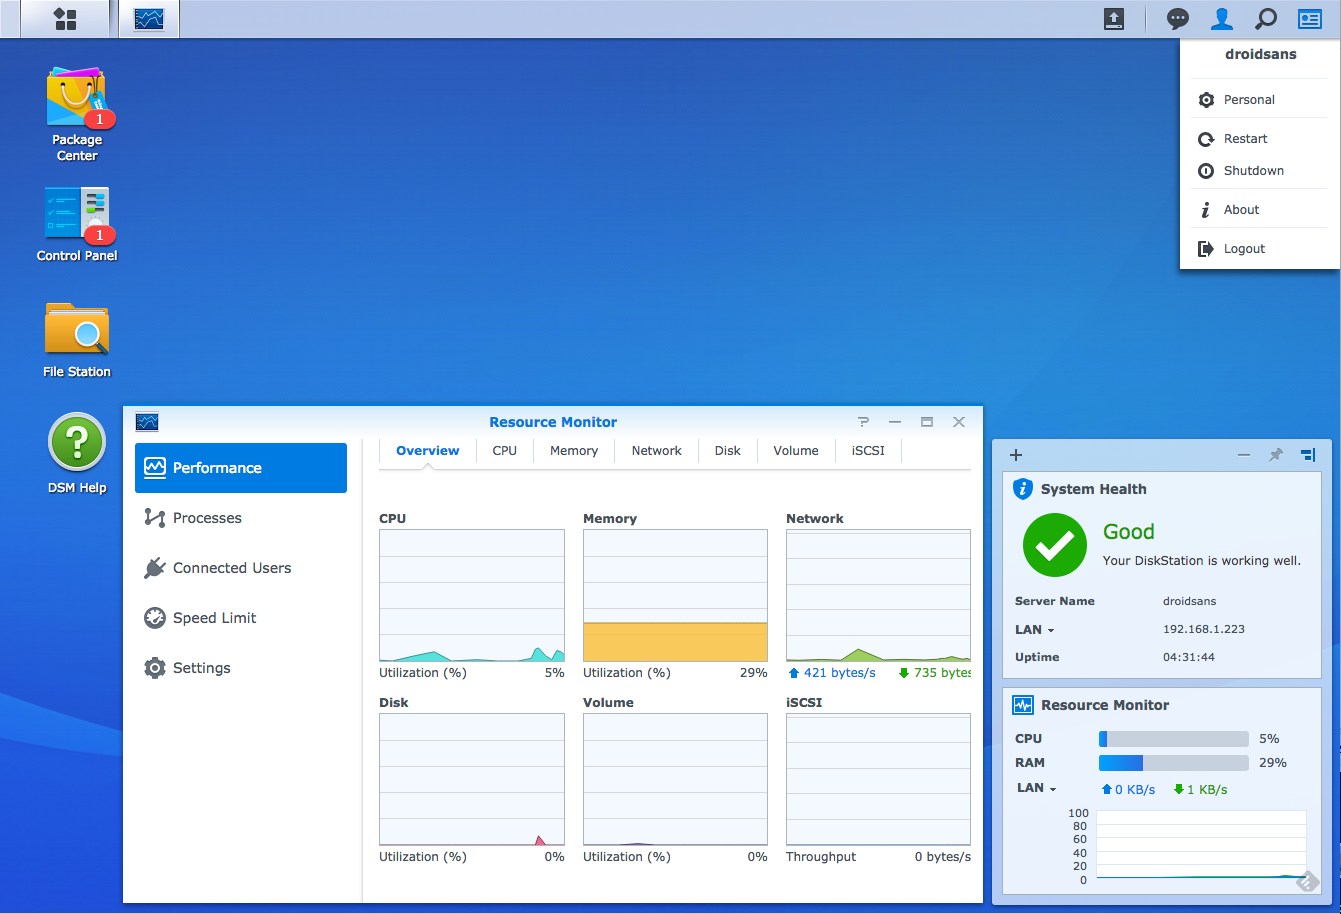Click the droidsans username header in user menu
This screenshot has height=914, width=1341.
[1260, 55]
